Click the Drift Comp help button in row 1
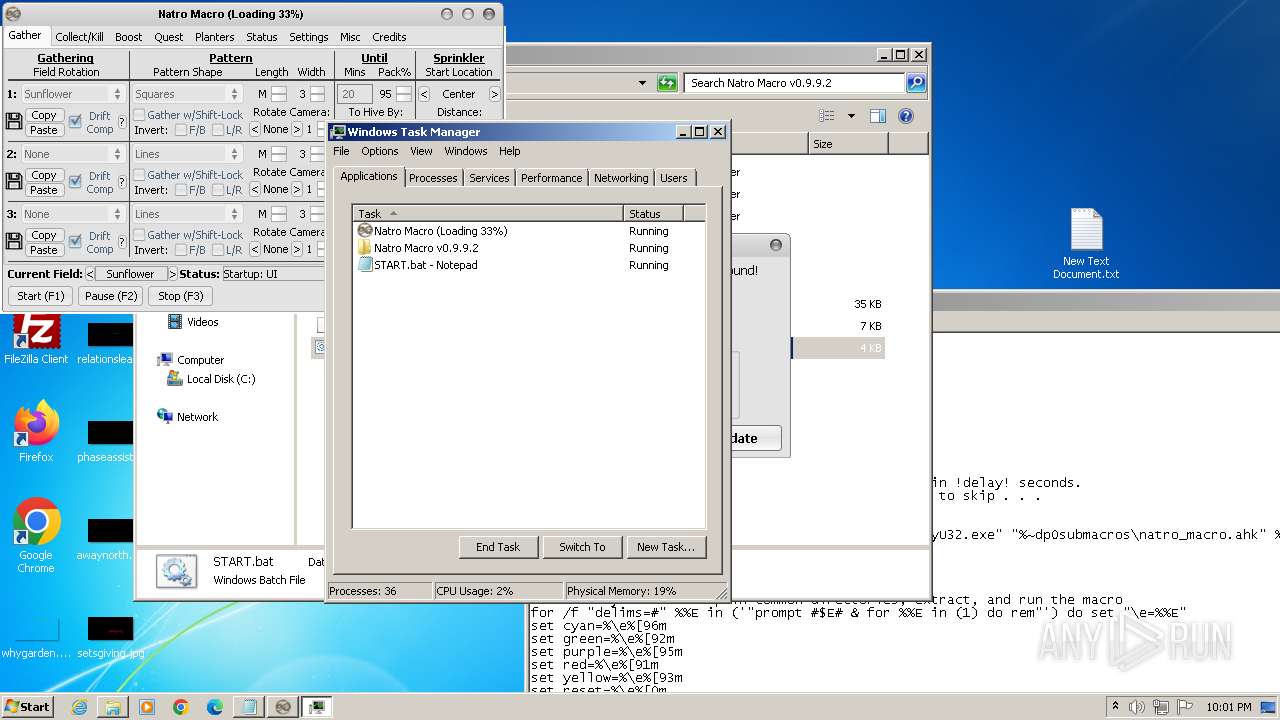Screen dimensions: 1280x720 tap(122, 122)
